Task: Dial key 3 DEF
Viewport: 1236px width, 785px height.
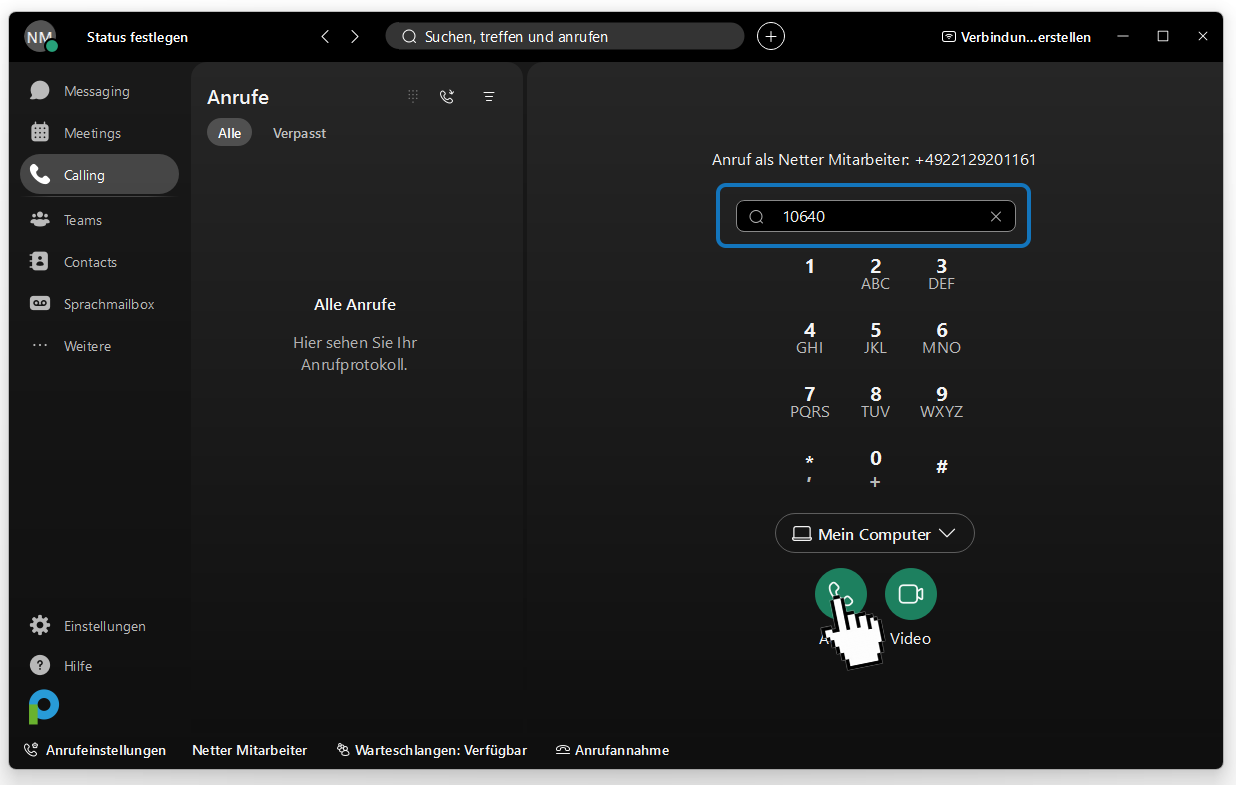Action: pos(942,274)
